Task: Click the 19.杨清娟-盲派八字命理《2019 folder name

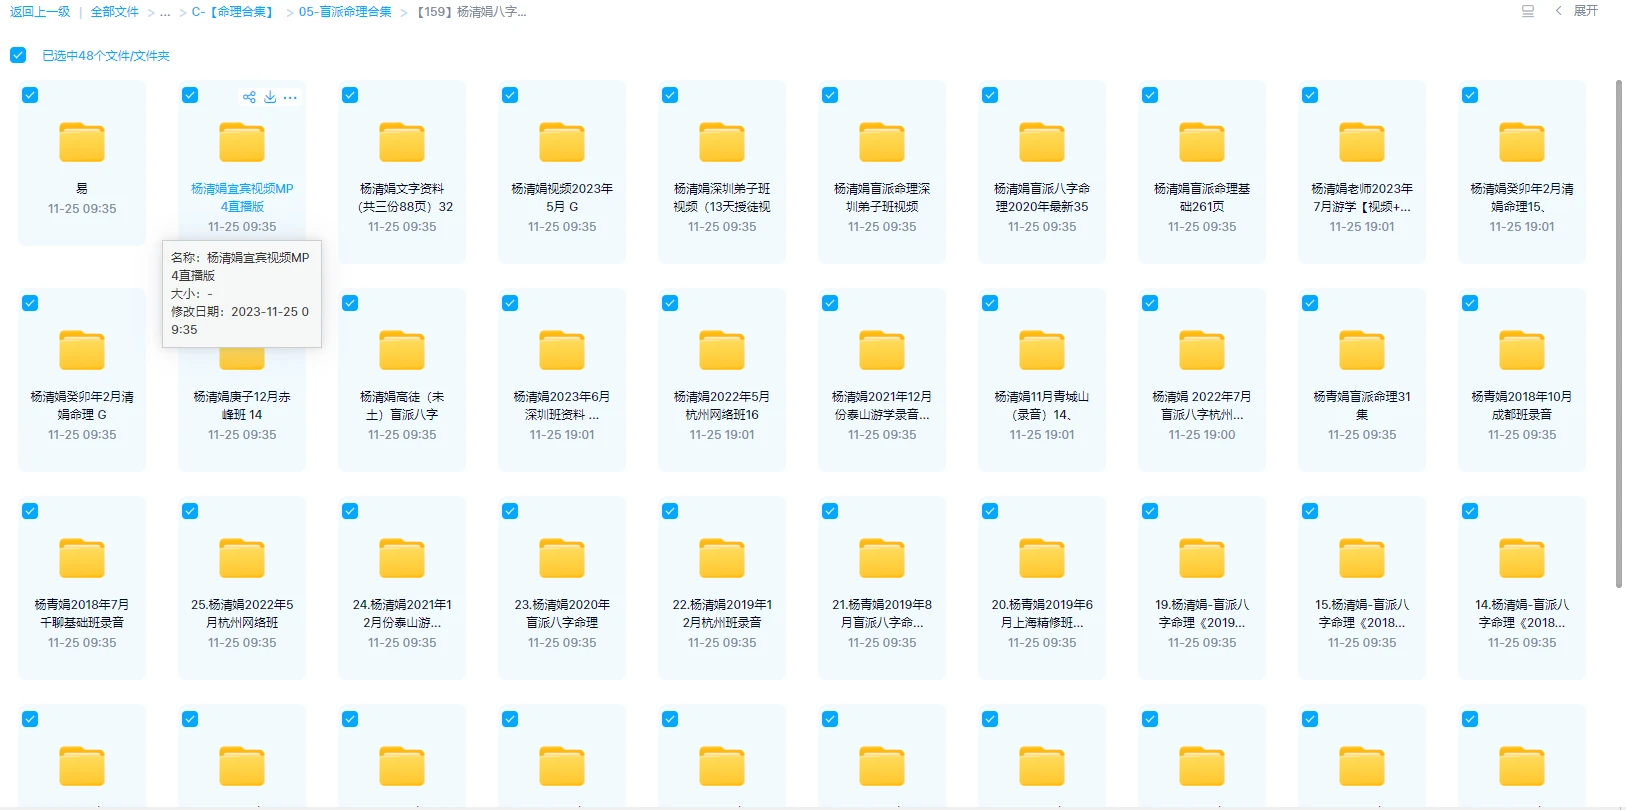Action: [1202, 613]
